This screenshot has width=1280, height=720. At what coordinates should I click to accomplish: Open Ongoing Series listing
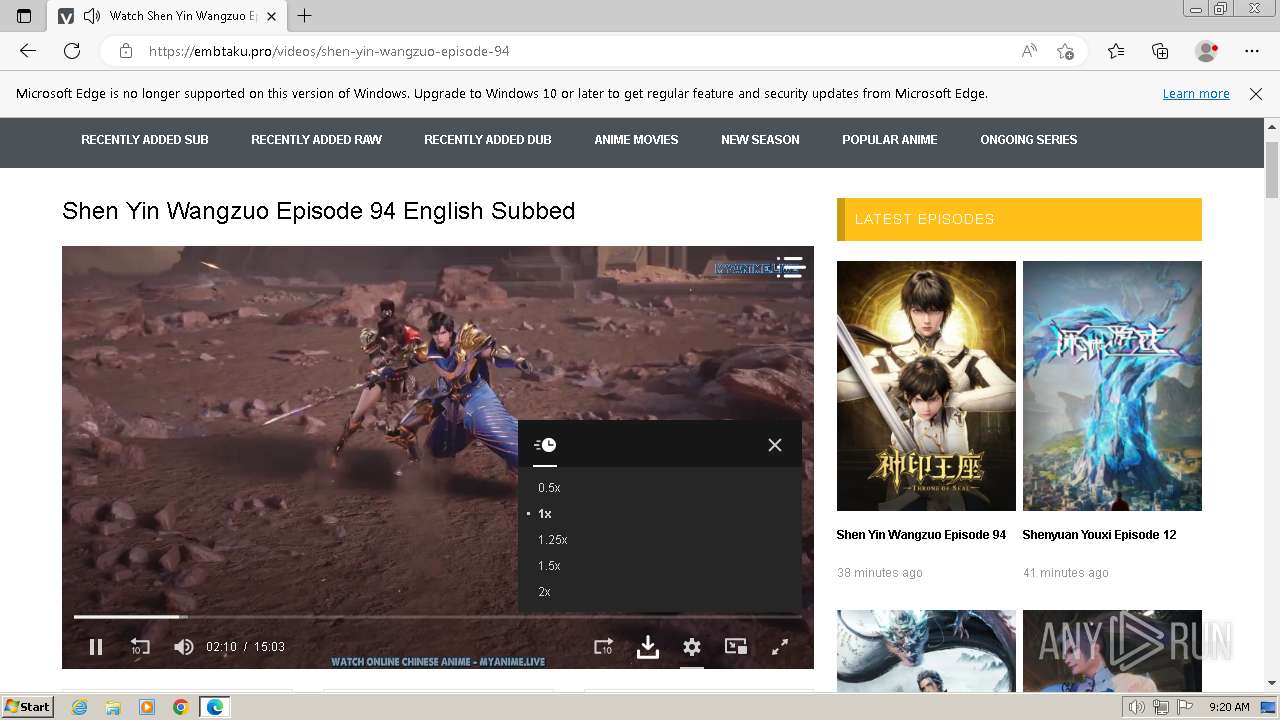(1029, 140)
